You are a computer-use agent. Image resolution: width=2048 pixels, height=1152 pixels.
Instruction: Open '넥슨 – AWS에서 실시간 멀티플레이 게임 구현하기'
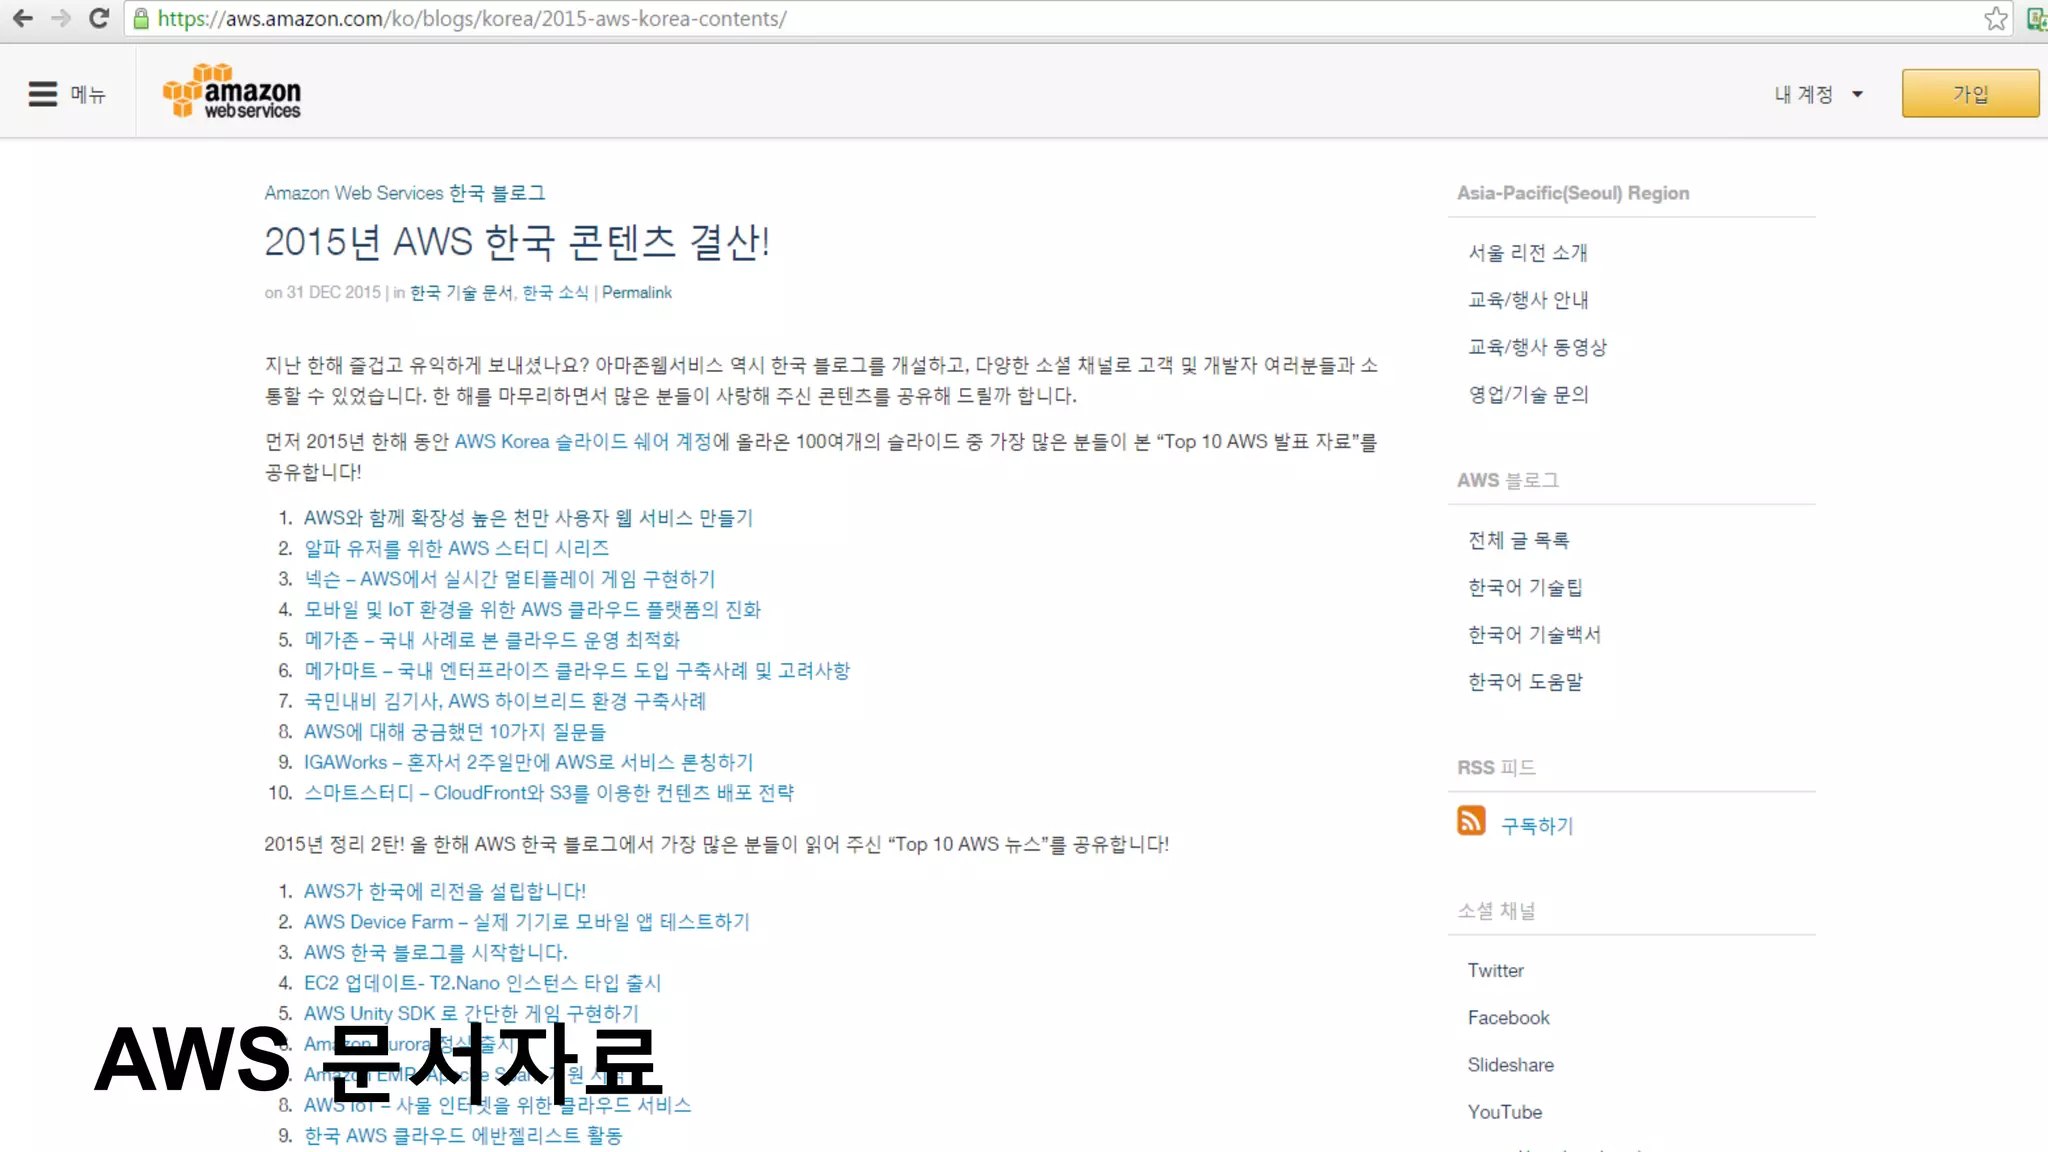[x=510, y=579]
